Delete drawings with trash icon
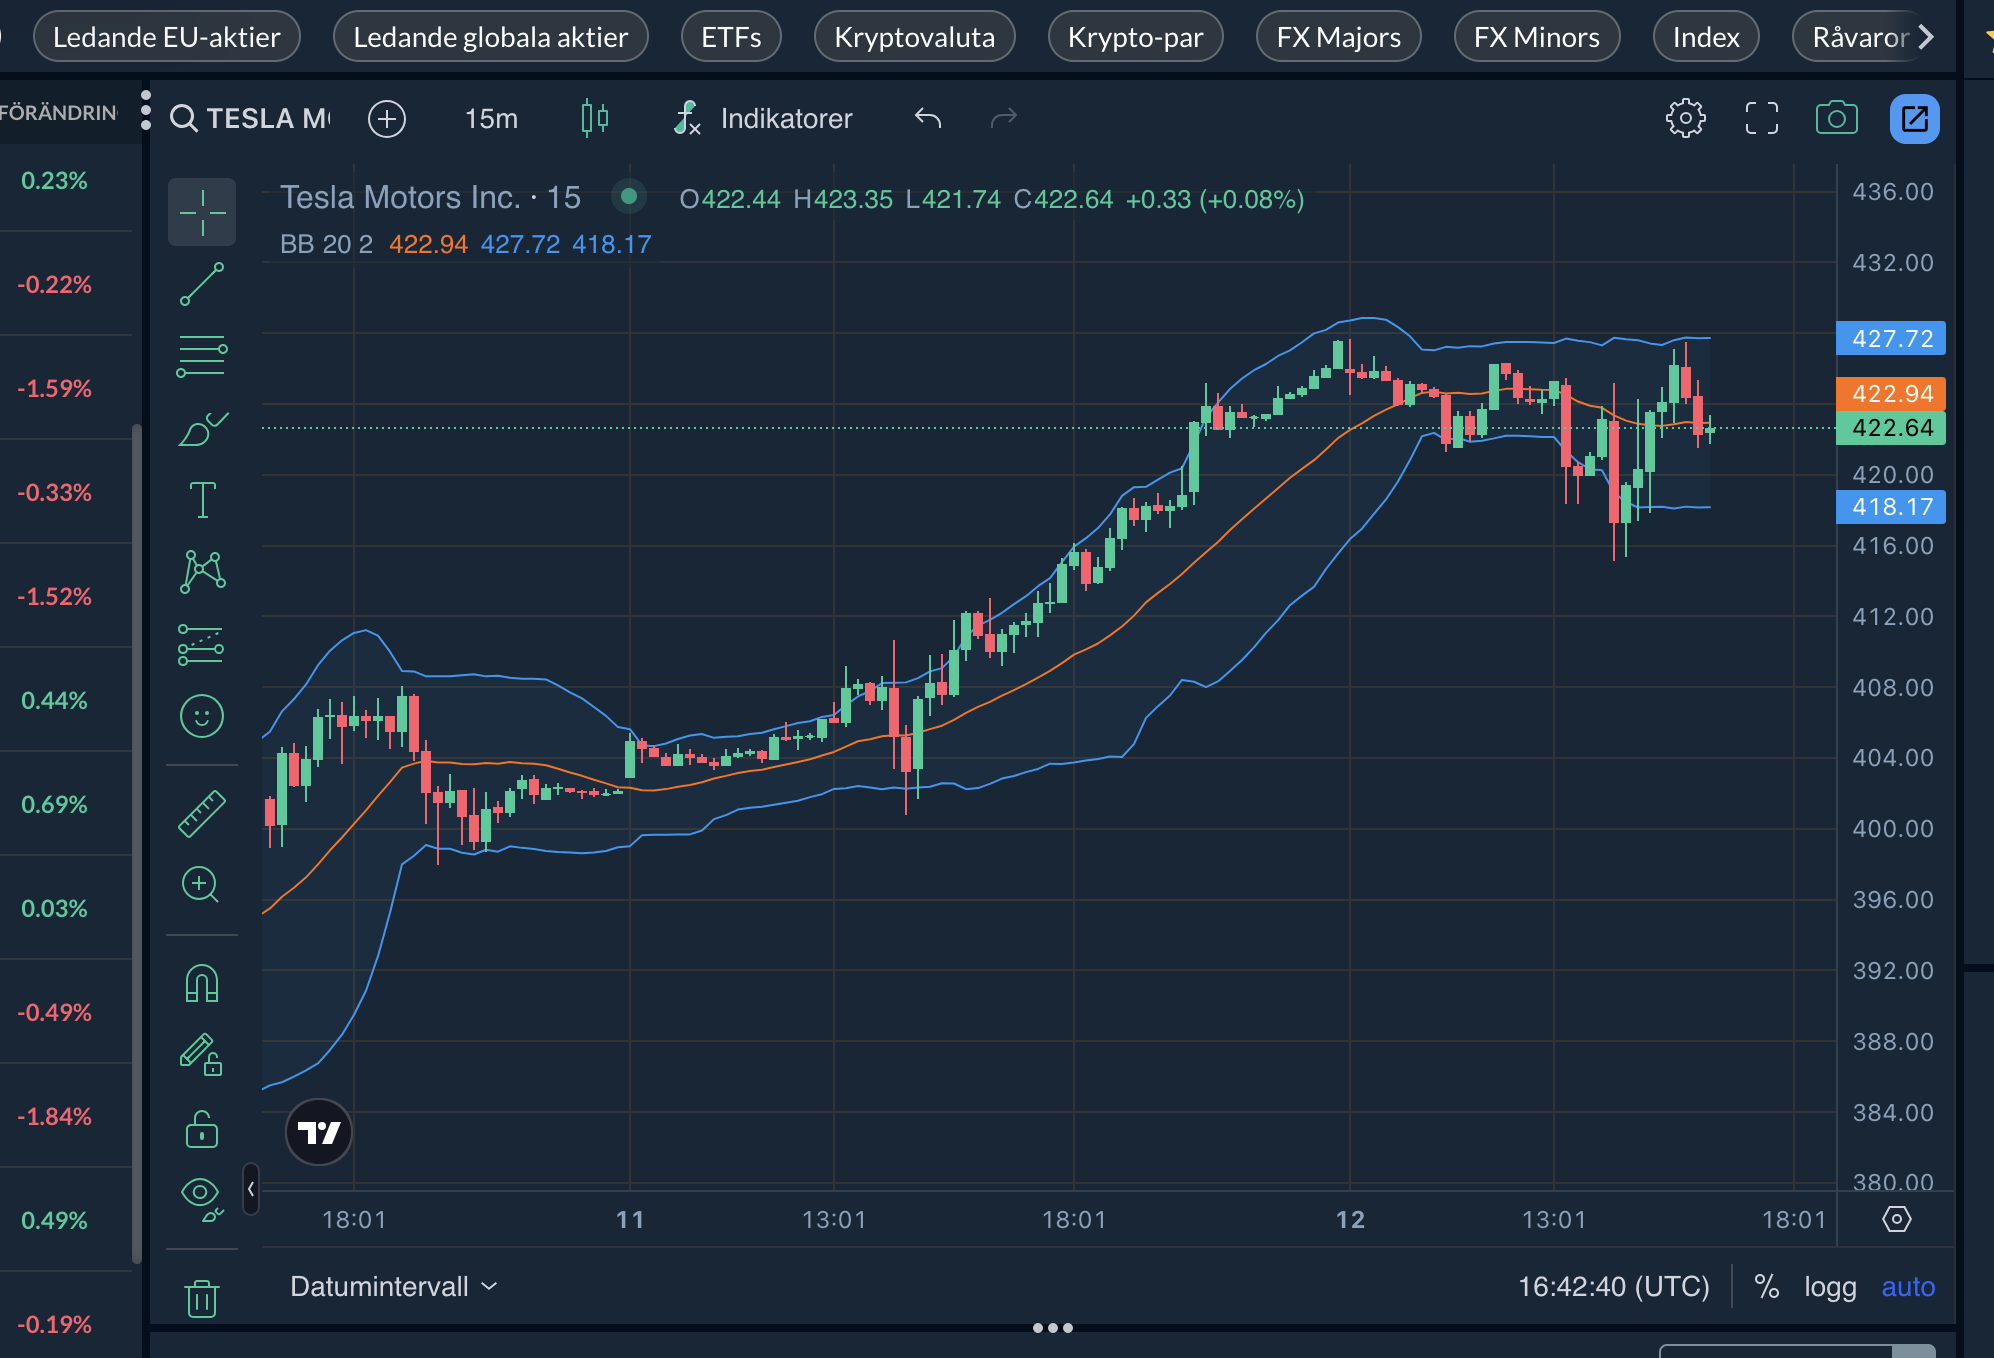Viewport: 1994px width, 1358px height. coord(202,1298)
